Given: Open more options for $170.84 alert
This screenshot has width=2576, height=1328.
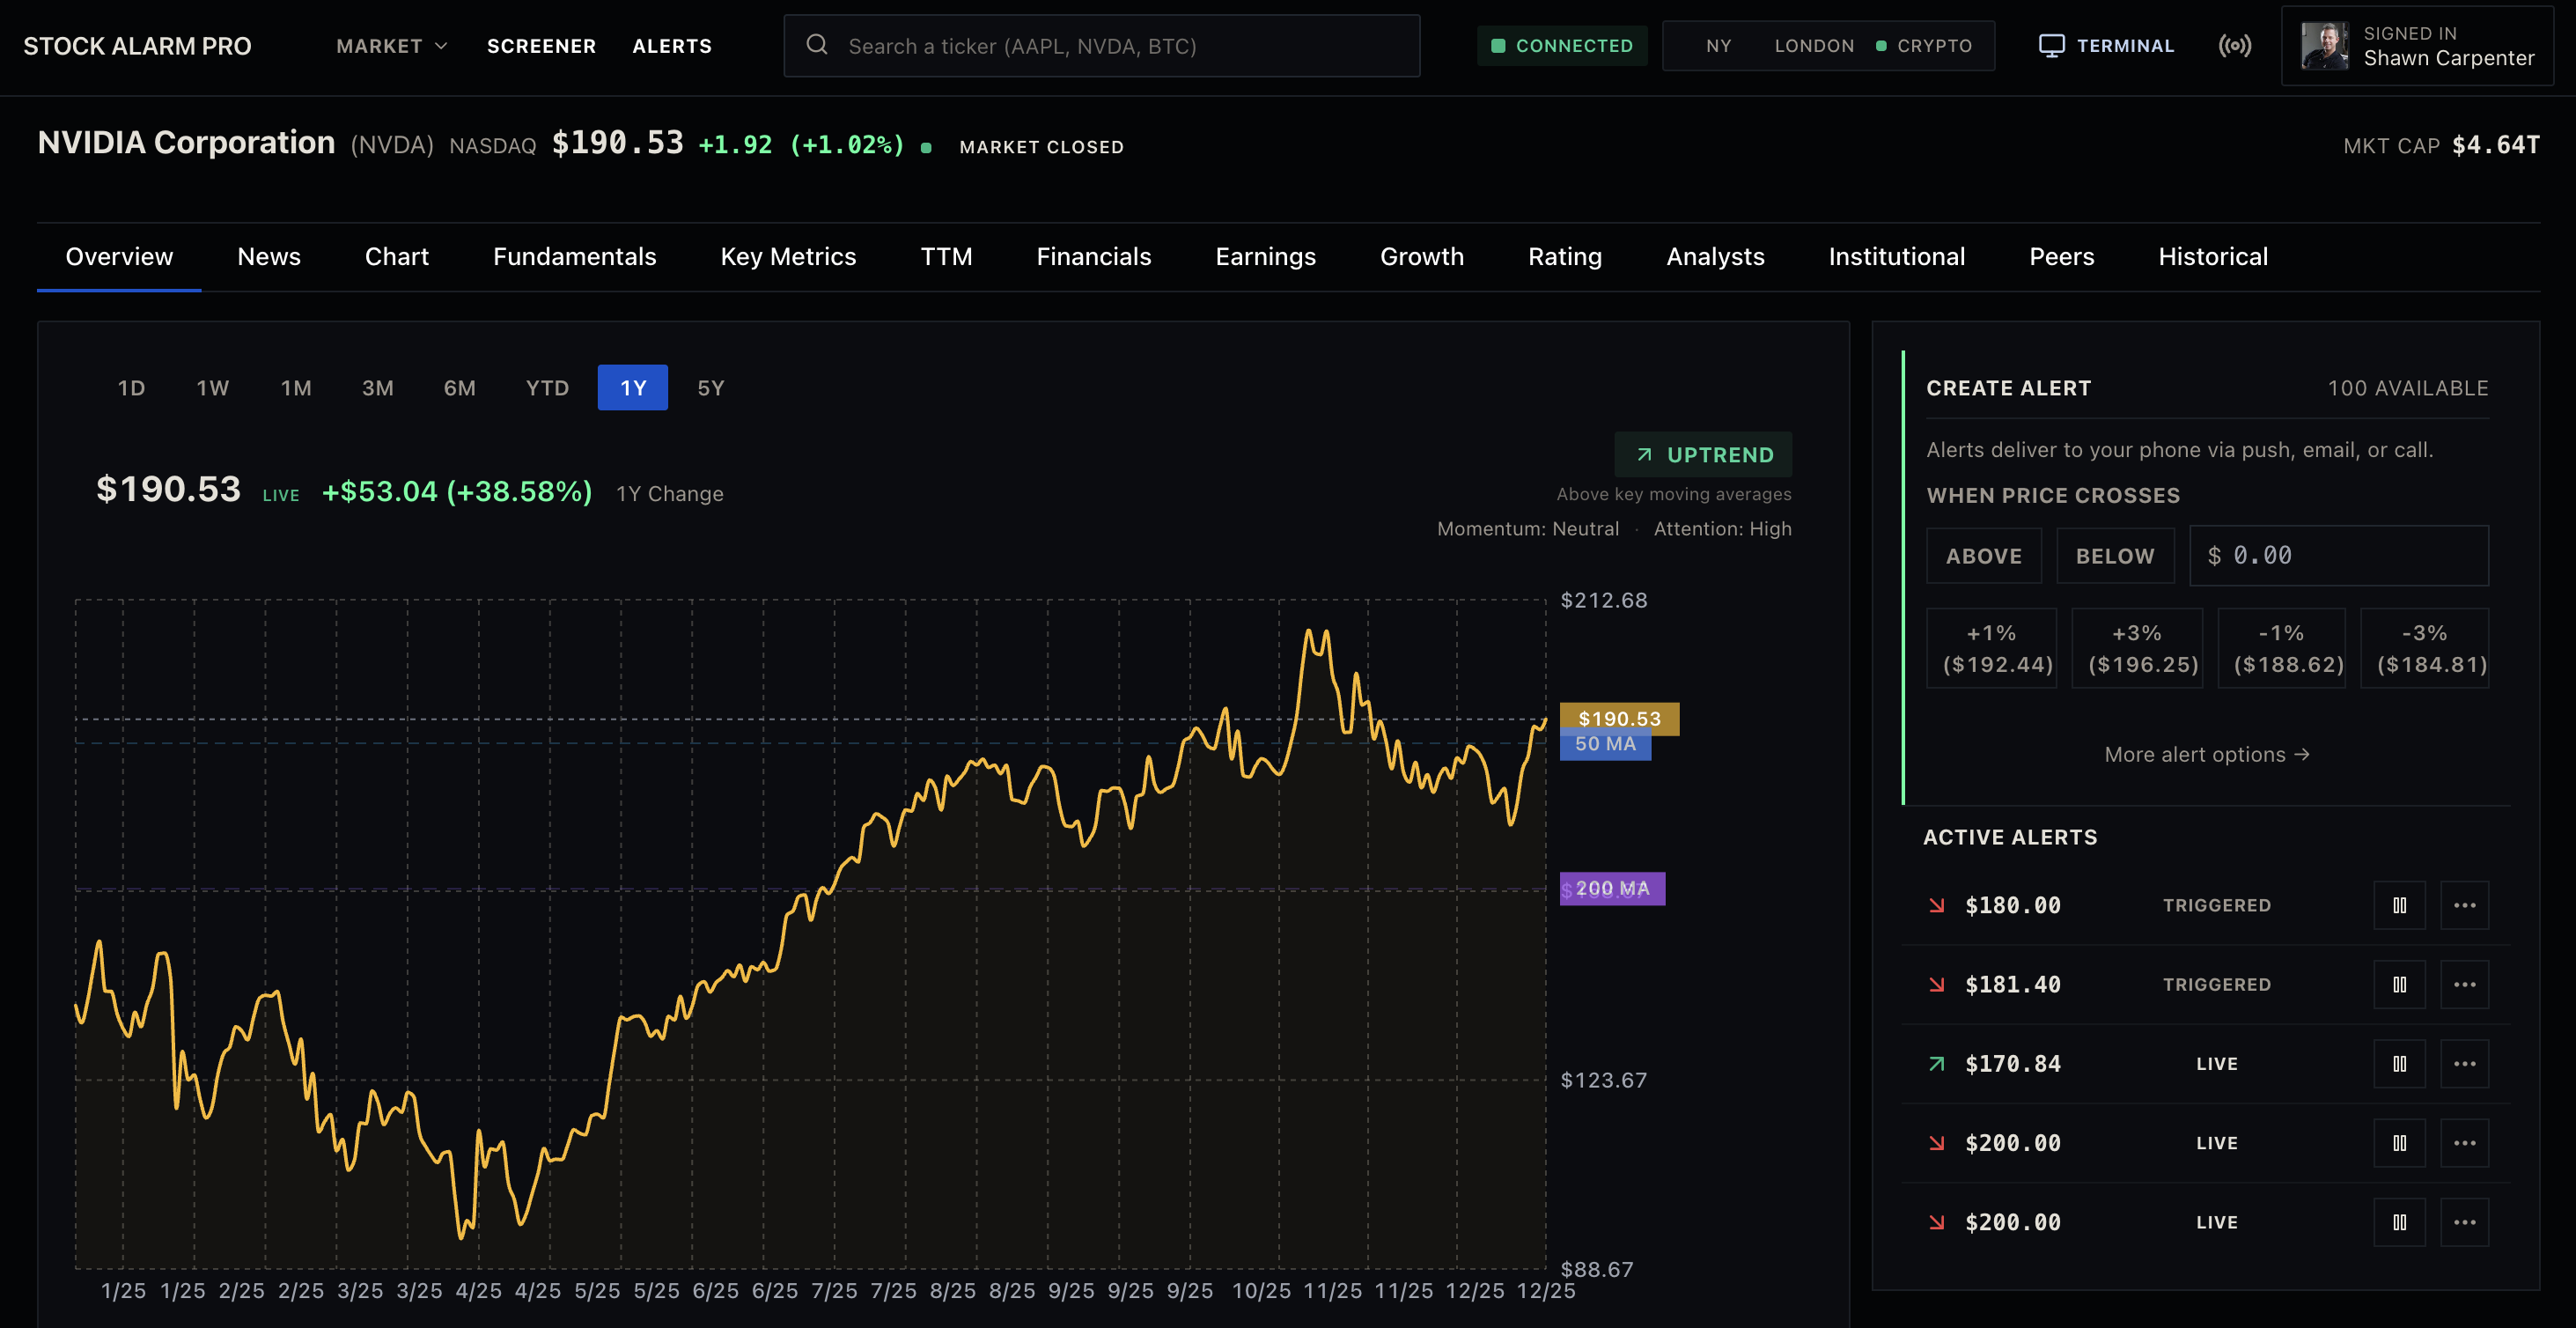Looking at the screenshot, I should (x=2464, y=1063).
